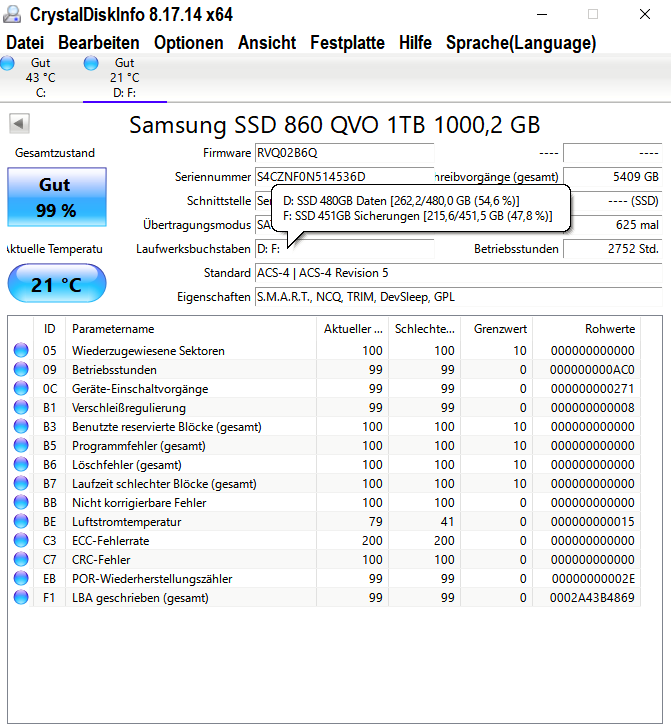
Task: Minimize the CrystalDiskInfo window
Action: tap(542, 14)
